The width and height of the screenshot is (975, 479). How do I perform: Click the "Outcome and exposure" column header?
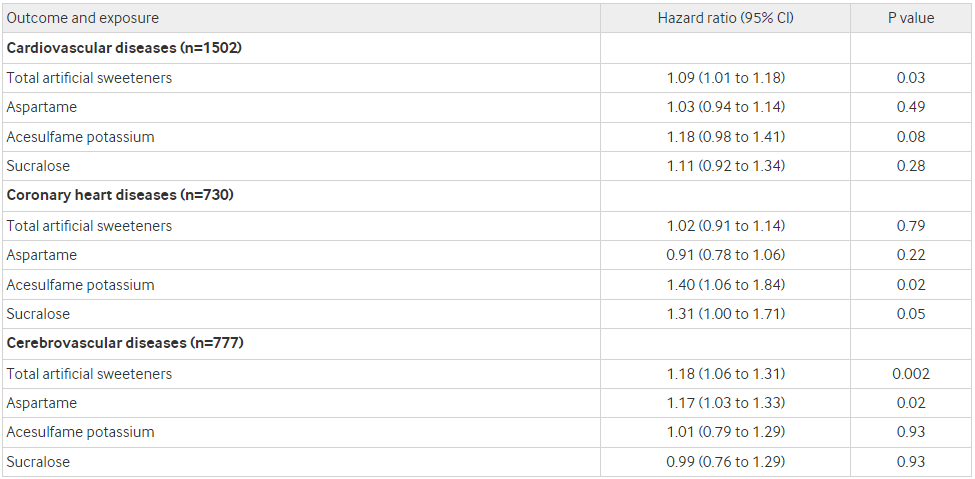tap(83, 18)
